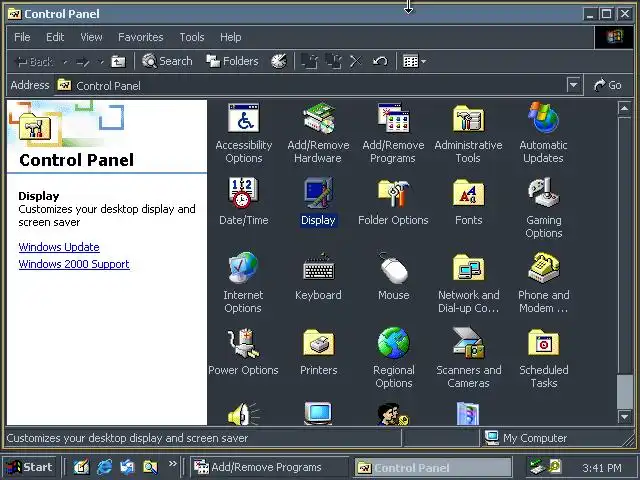Click Control Panel taskbar button
This screenshot has width=640, height=480.
click(432, 467)
